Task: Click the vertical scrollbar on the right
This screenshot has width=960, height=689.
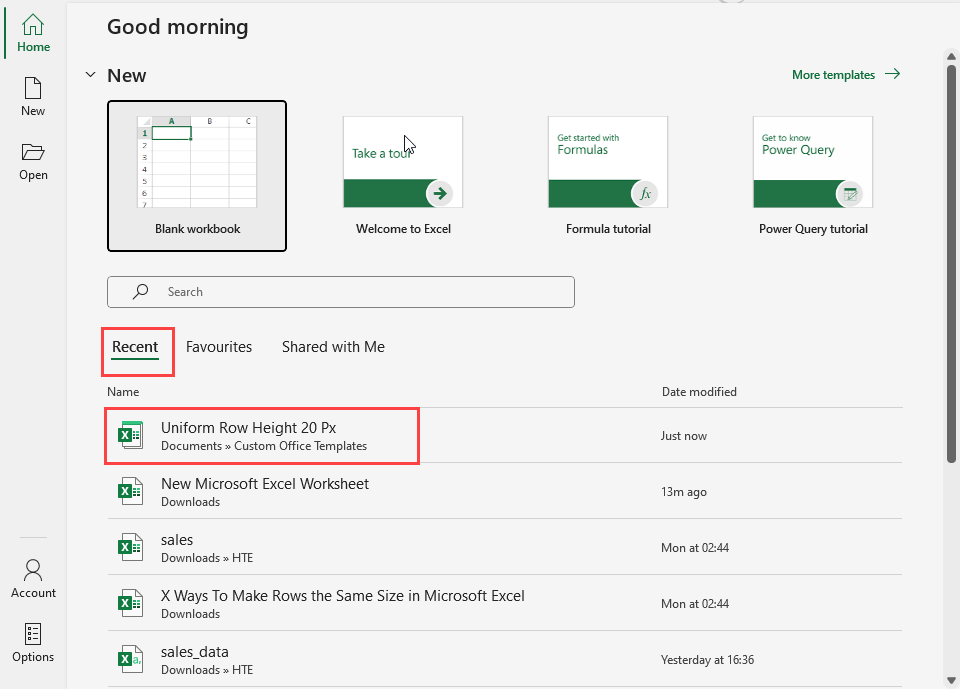Action: point(951,260)
